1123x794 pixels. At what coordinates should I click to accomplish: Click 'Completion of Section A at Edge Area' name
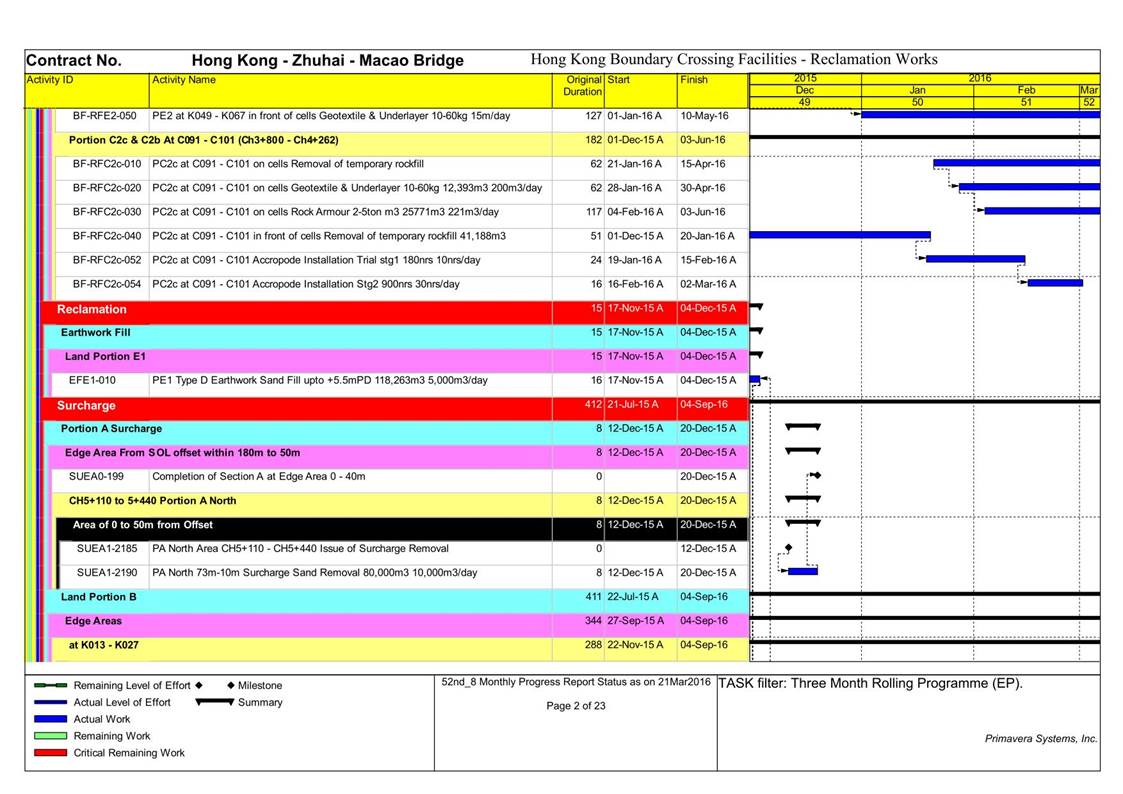[259, 476]
